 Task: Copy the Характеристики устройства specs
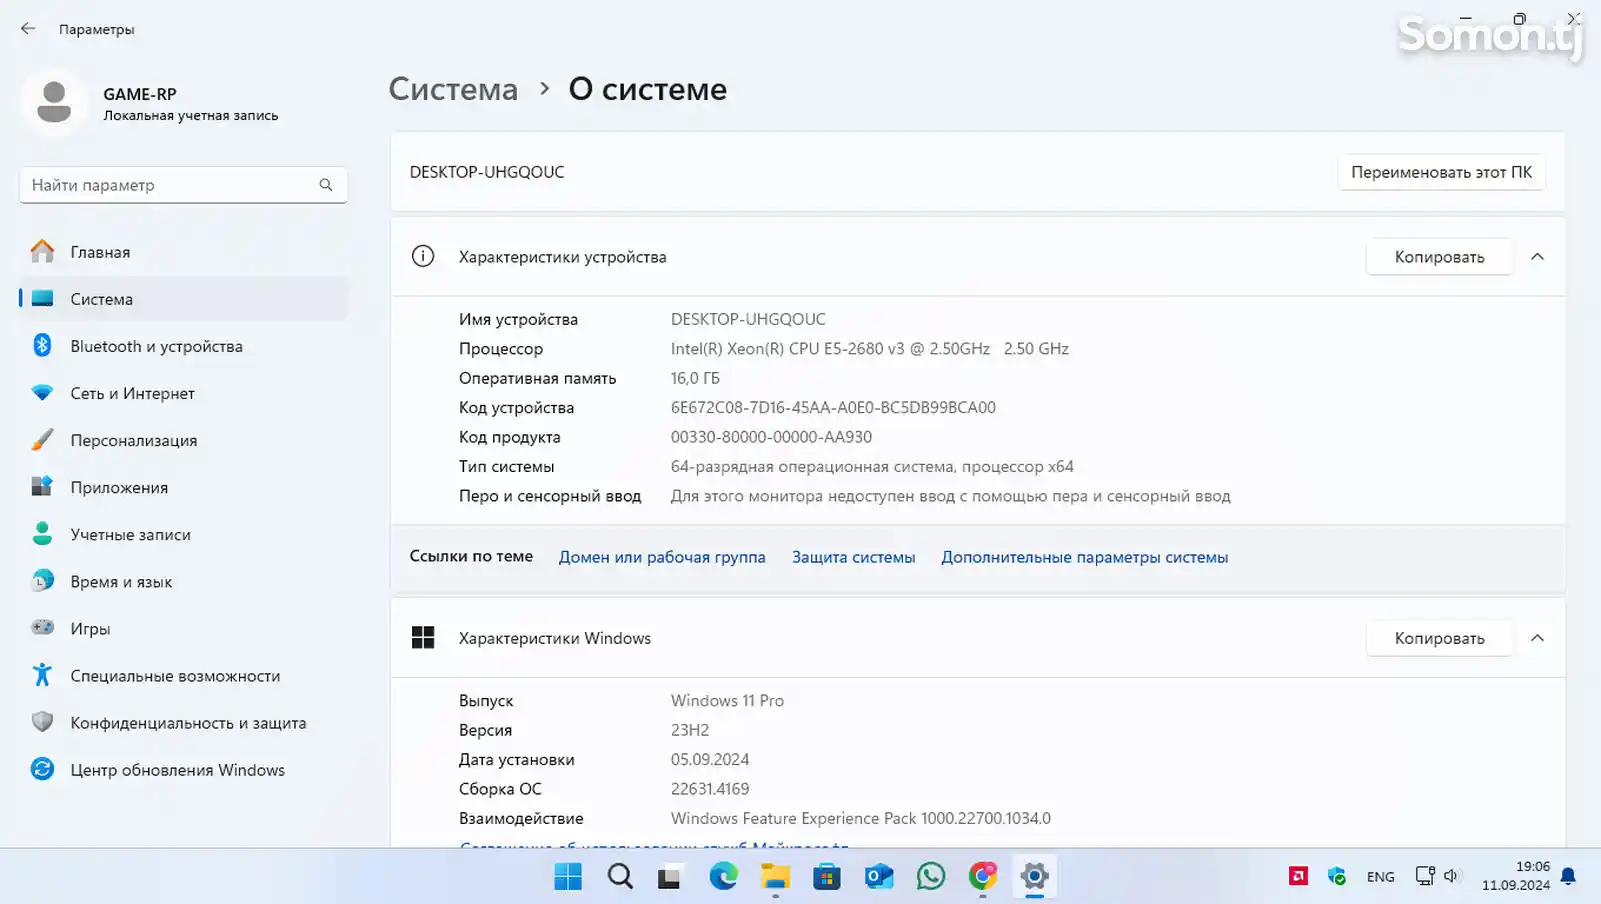(x=1439, y=257)
